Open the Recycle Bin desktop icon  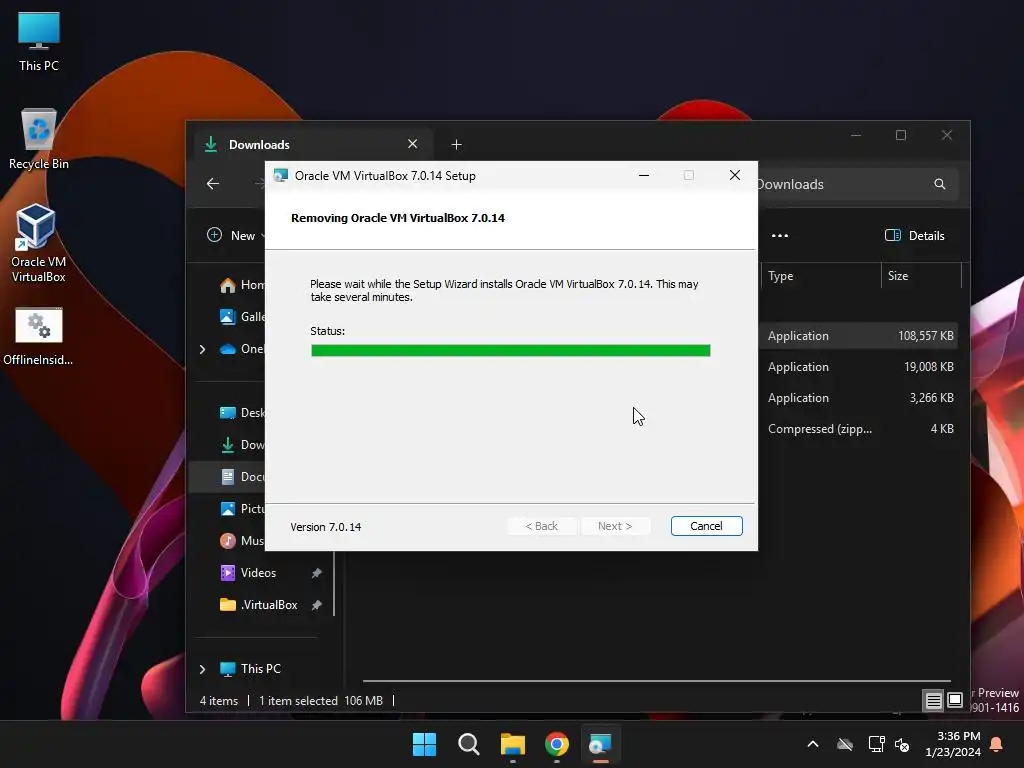click(39, 139)
